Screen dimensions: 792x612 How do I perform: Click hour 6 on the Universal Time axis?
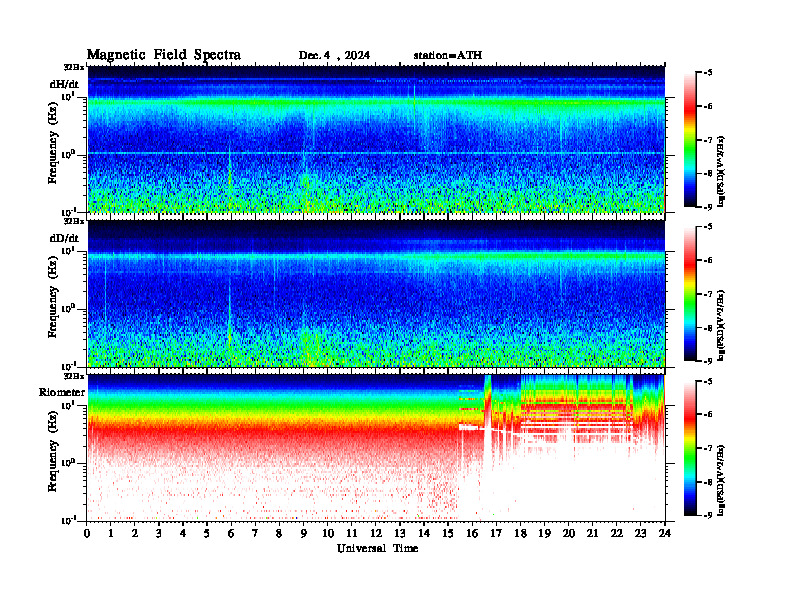coord(231,534)
